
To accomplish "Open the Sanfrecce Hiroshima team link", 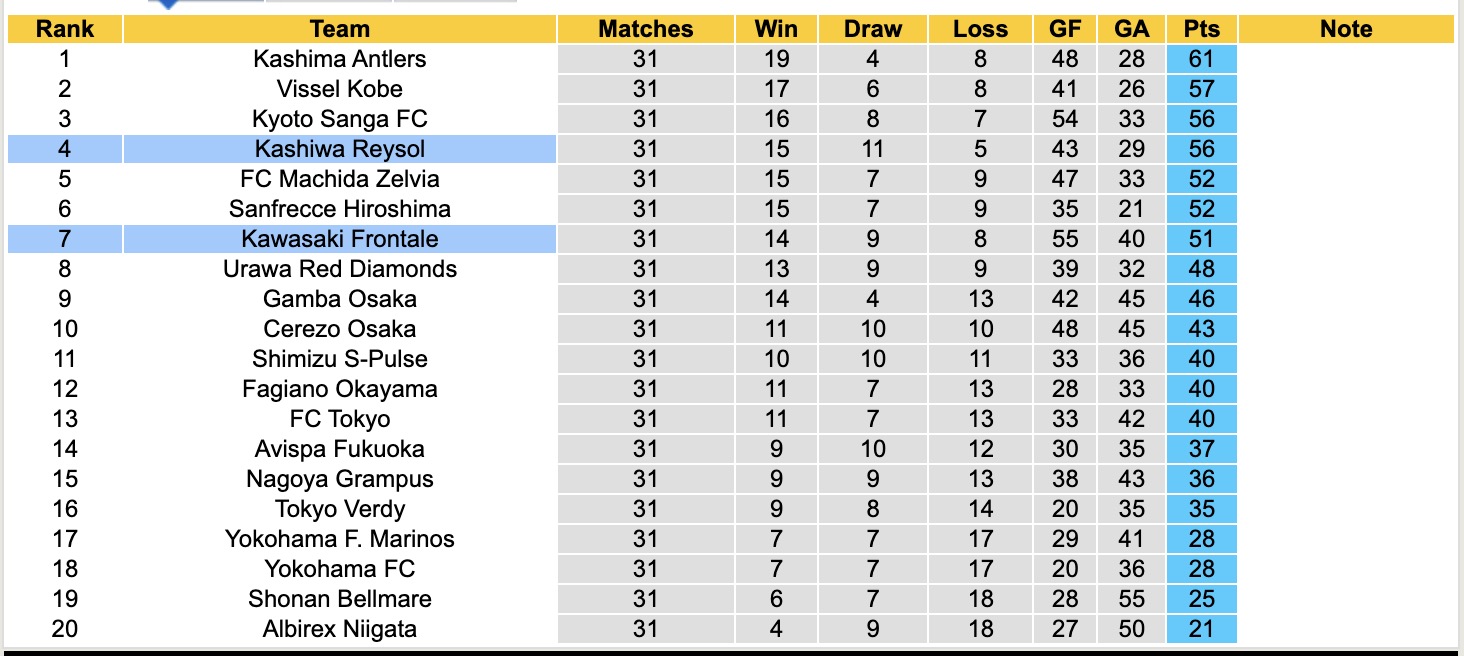I will pyautogui.click(x=339, y=209).
